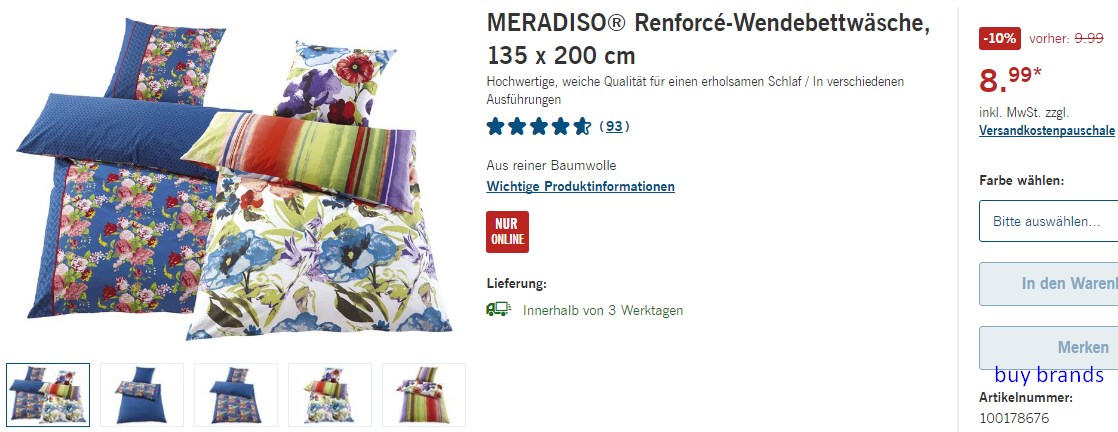Open Versandkostenpauschale shipping cost link
1118x432 pixels.
[1047, 130]
